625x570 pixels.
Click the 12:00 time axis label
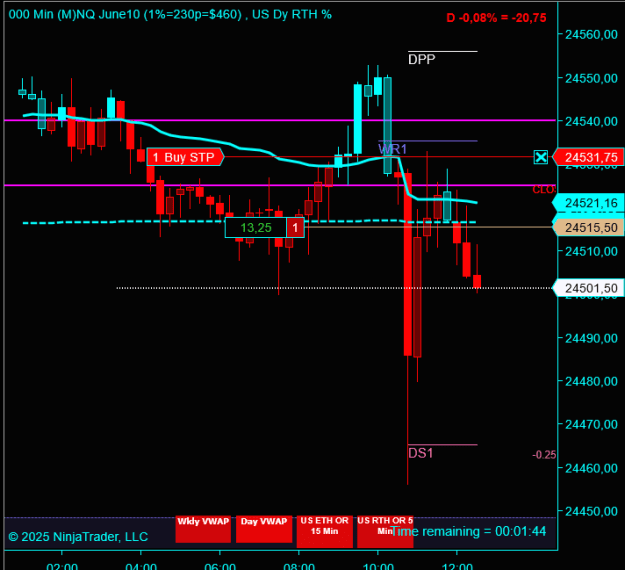457,566
